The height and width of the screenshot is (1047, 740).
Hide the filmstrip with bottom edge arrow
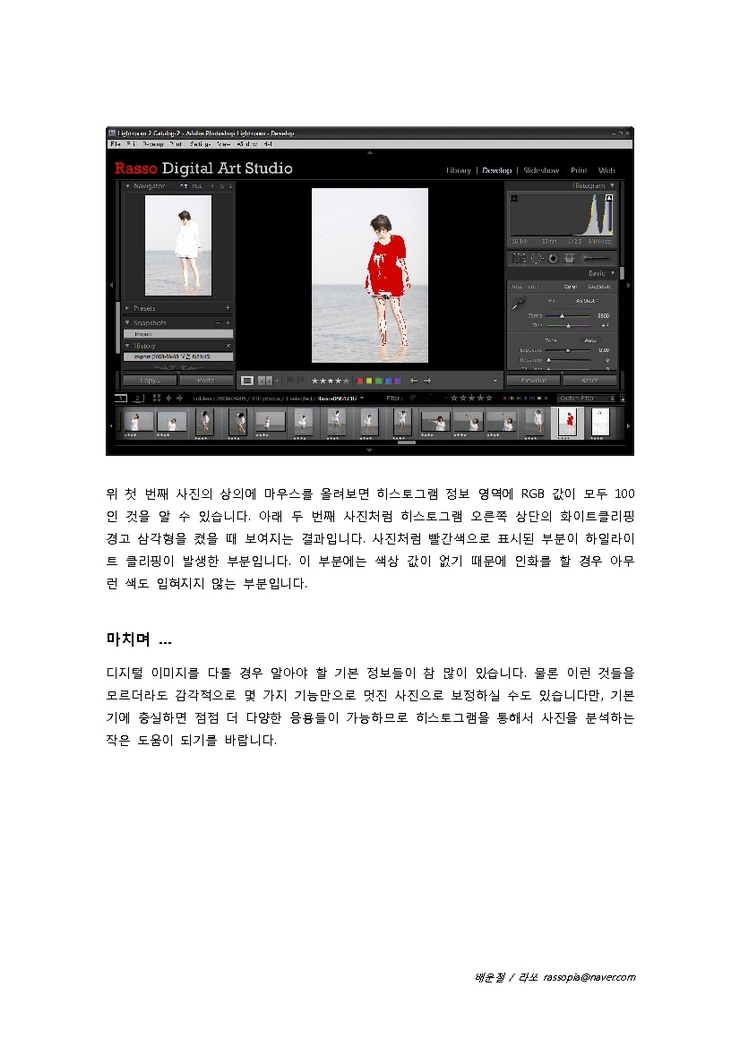point(369,451)
